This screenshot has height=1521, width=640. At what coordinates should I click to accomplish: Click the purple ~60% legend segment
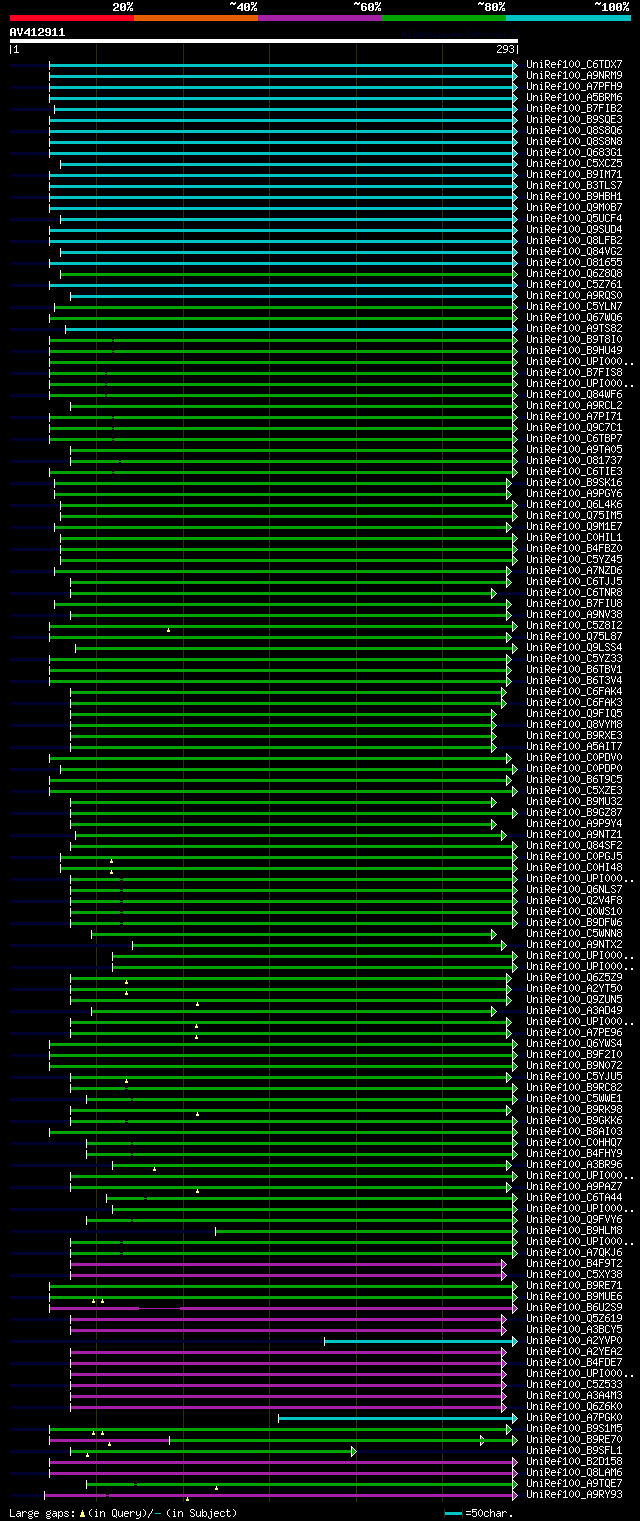320,17
